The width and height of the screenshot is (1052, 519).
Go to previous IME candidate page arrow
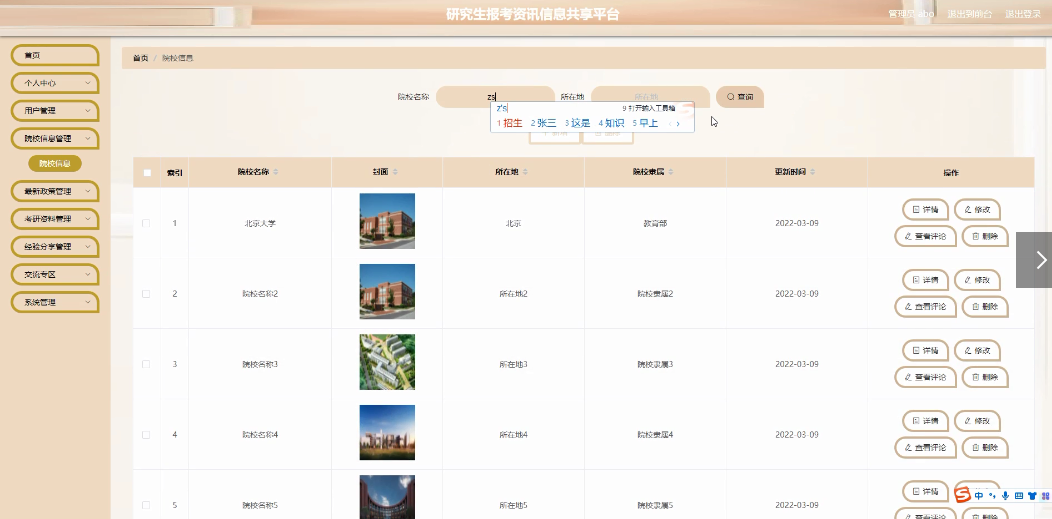670,123
